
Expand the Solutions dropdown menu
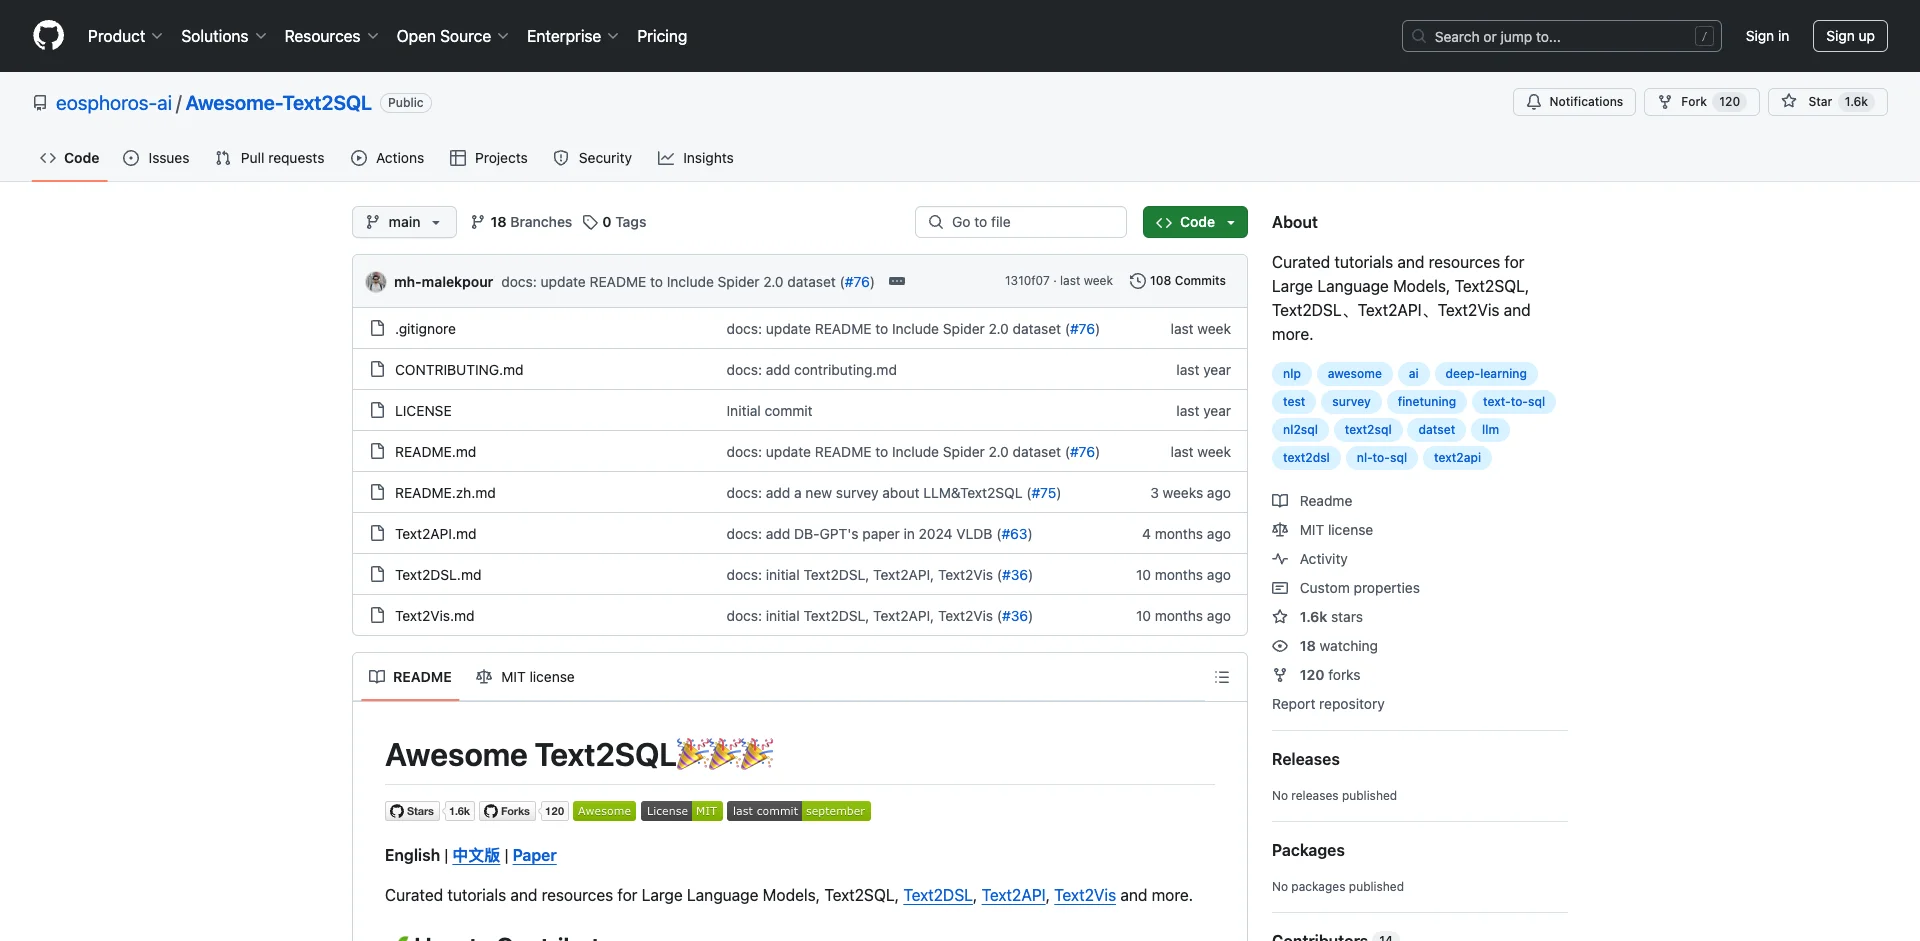223,36
